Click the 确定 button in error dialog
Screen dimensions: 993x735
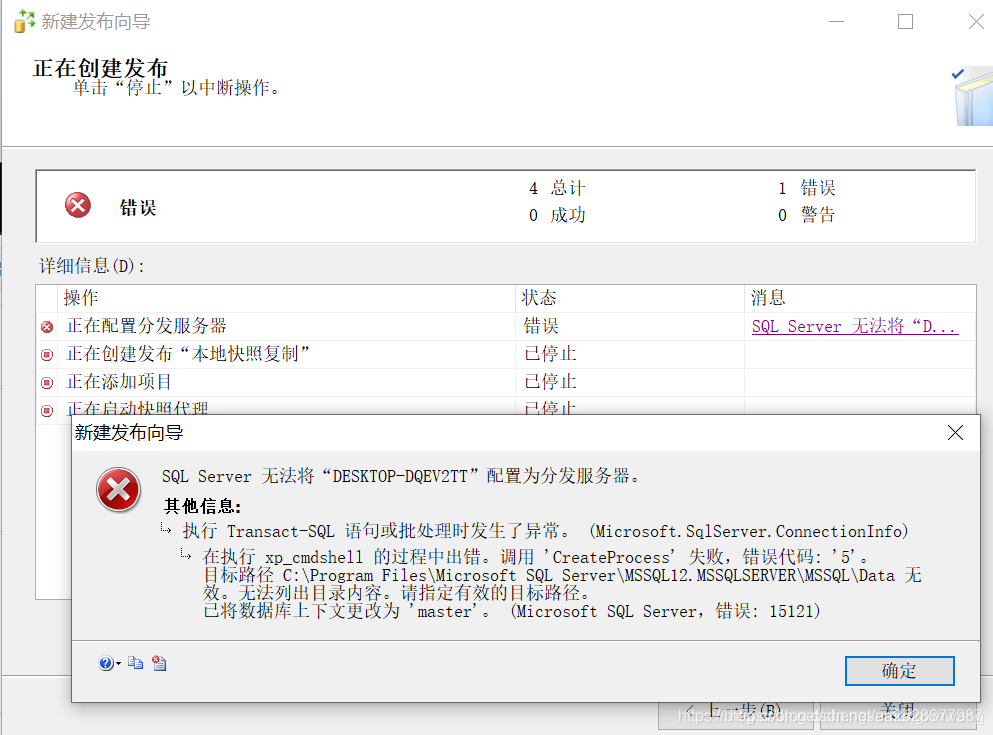coord(899,670)
